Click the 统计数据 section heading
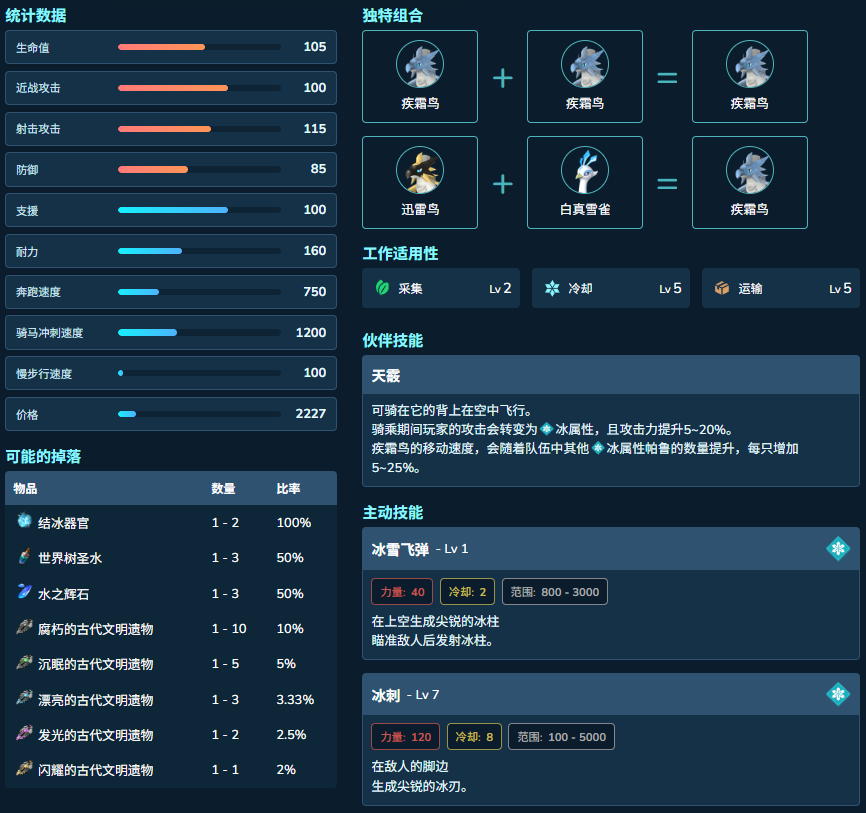Screen dimensions: 866x813 (36, 15)
